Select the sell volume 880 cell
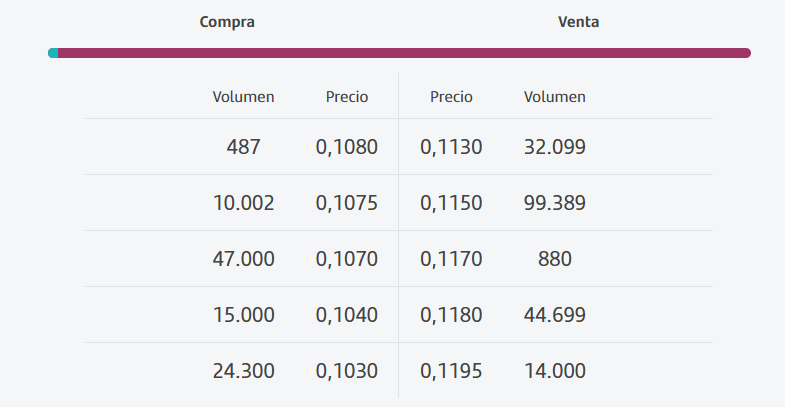 (x=555, y=259)
